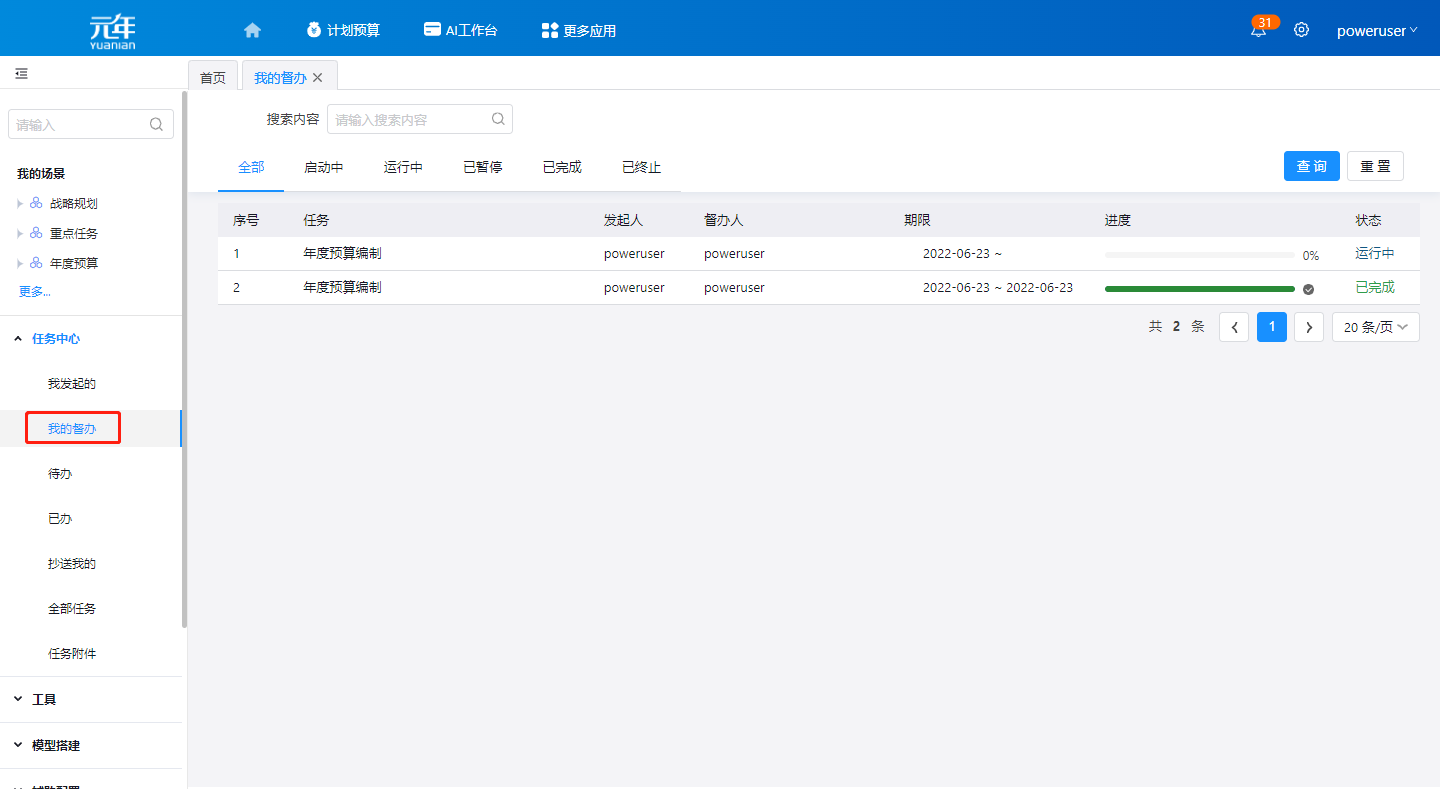
Task: Select the 已完成 filter tab
Action: click(562, 167)
